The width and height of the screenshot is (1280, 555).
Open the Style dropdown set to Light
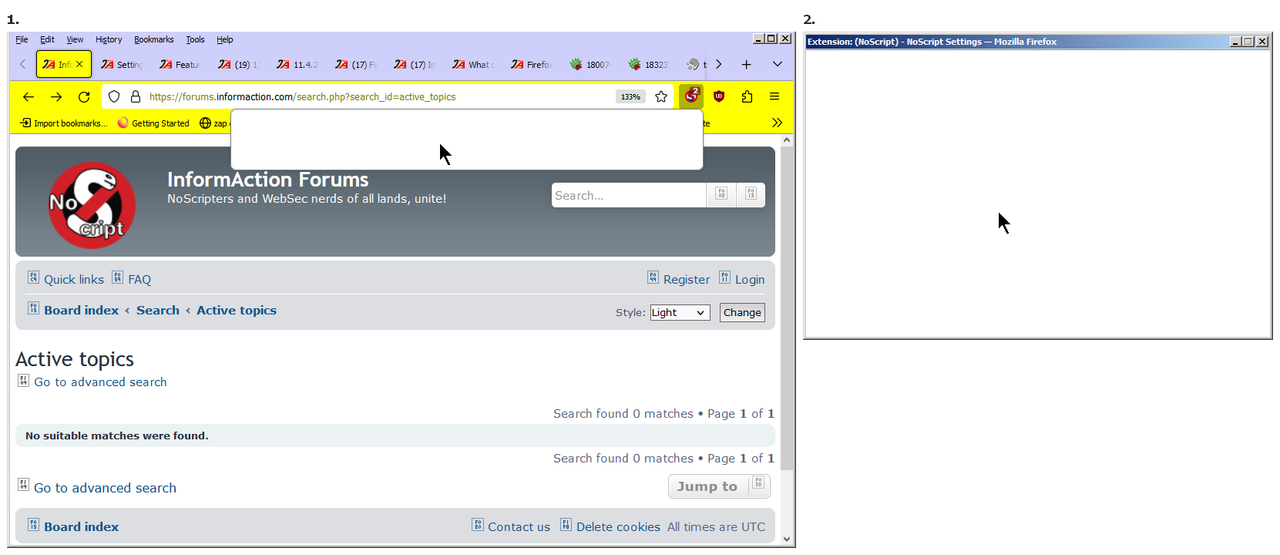[680, 312]
